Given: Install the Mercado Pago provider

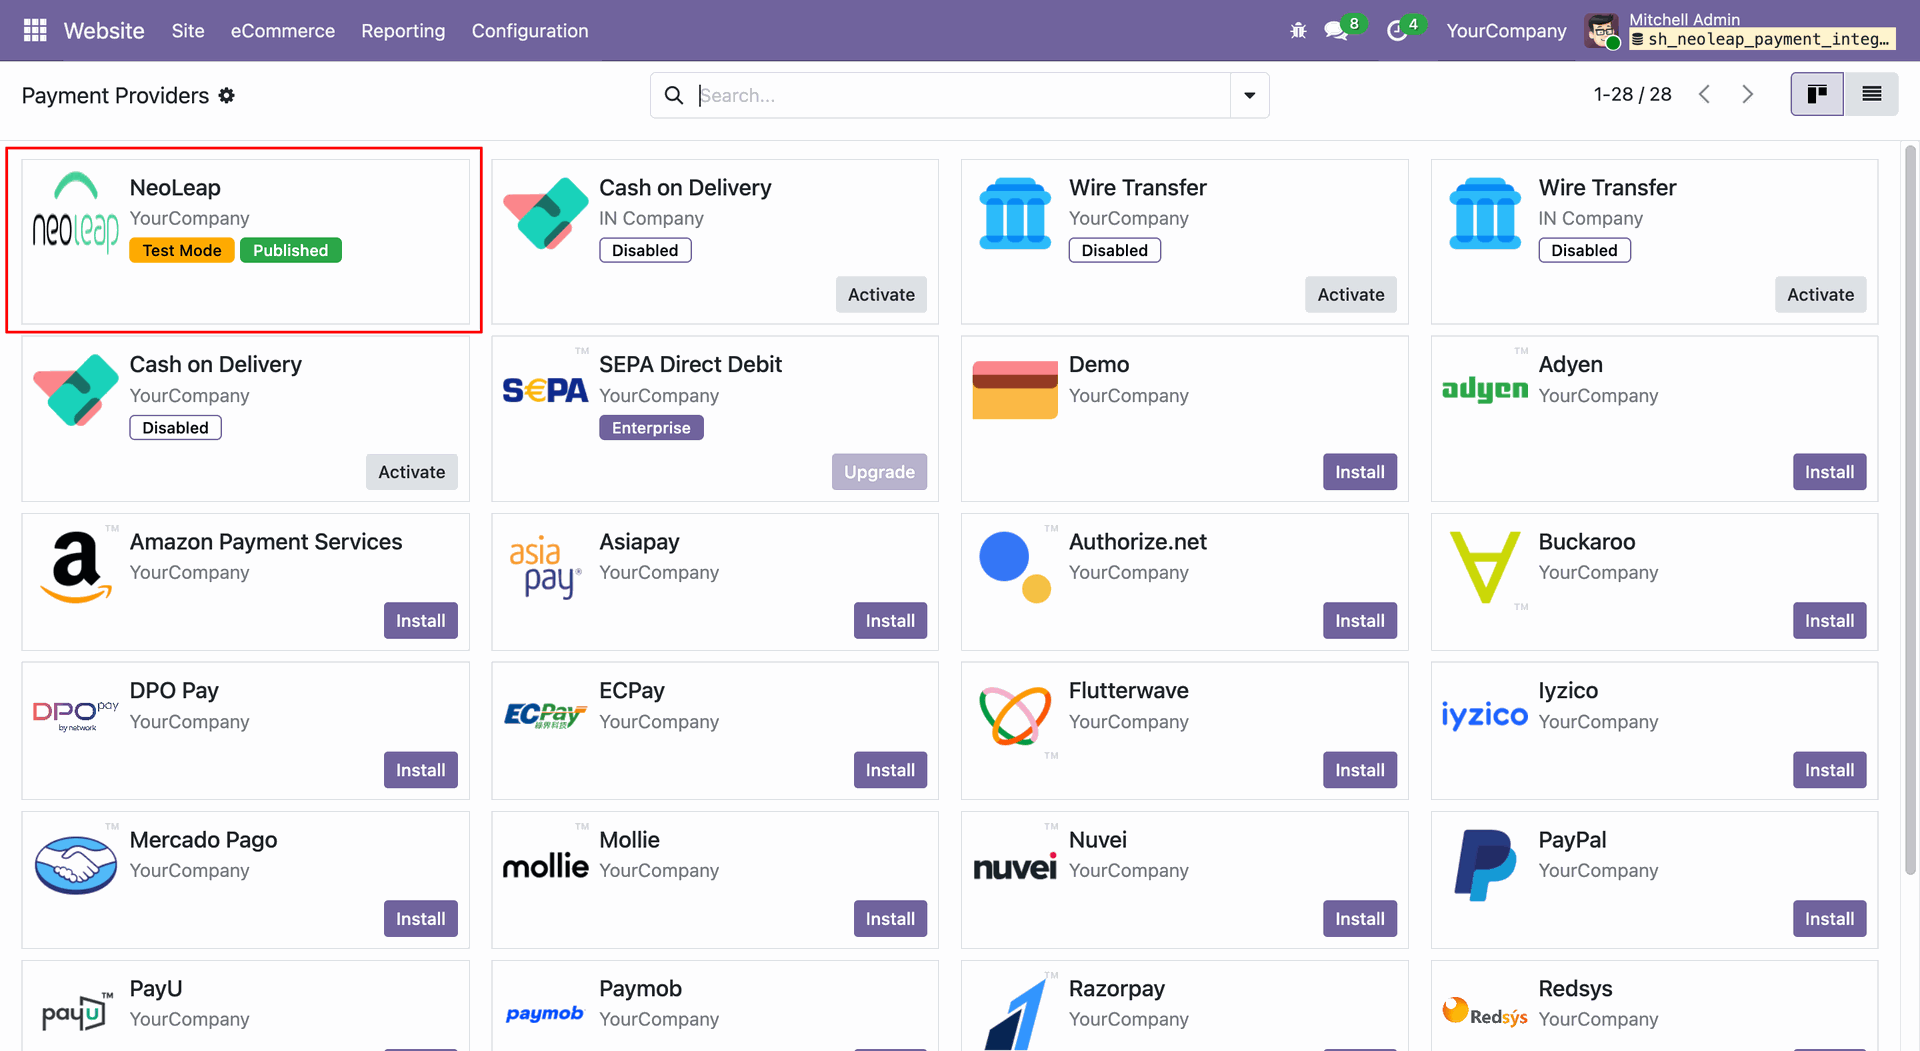Looking at the screenshot, I should click(421, 919).
